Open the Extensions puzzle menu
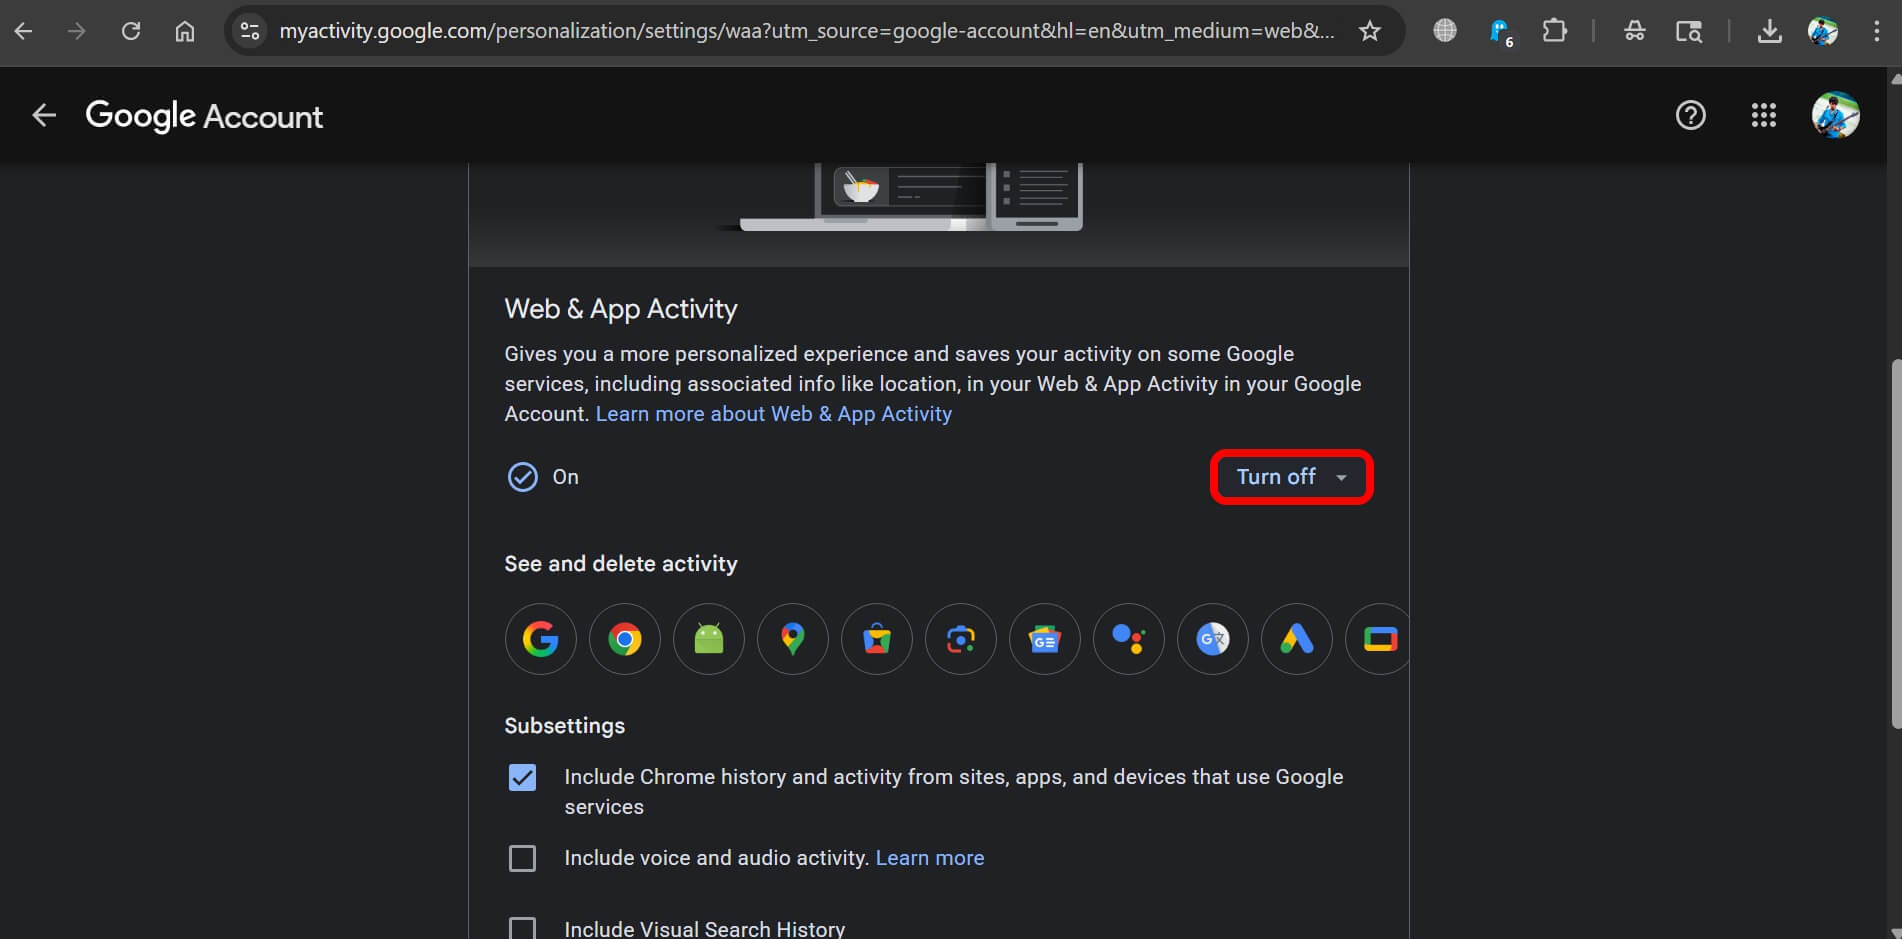 tap(1554, 31)
